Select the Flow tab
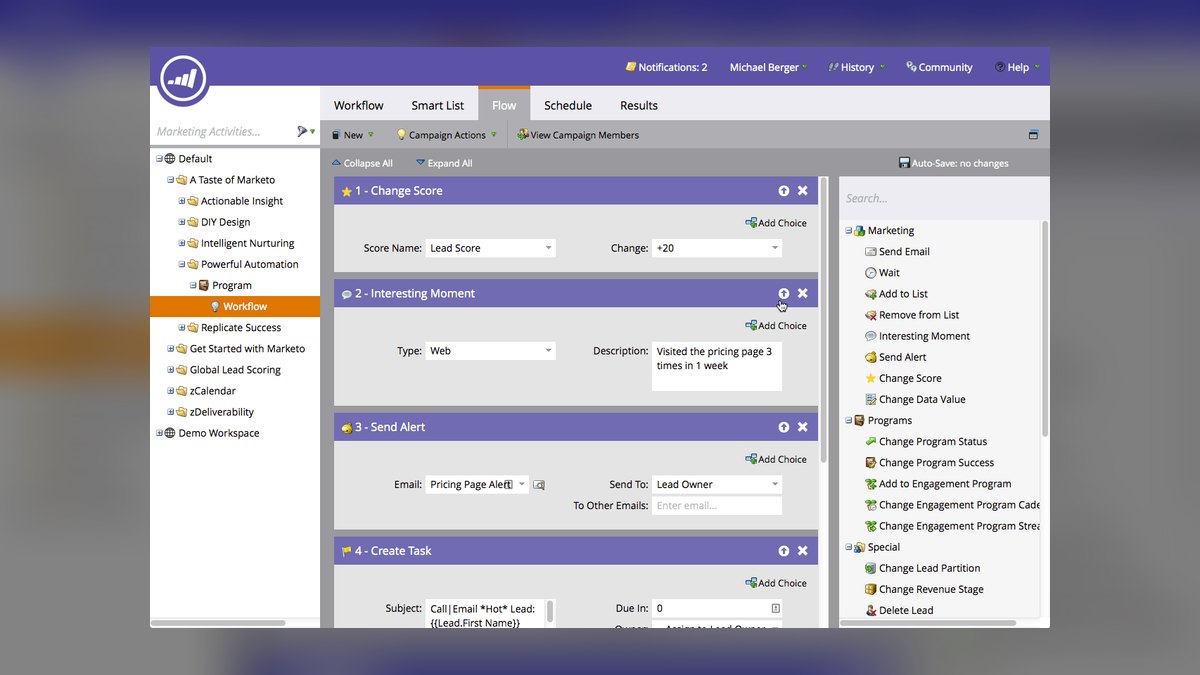1200x675 pixels. tap(504, 105)
